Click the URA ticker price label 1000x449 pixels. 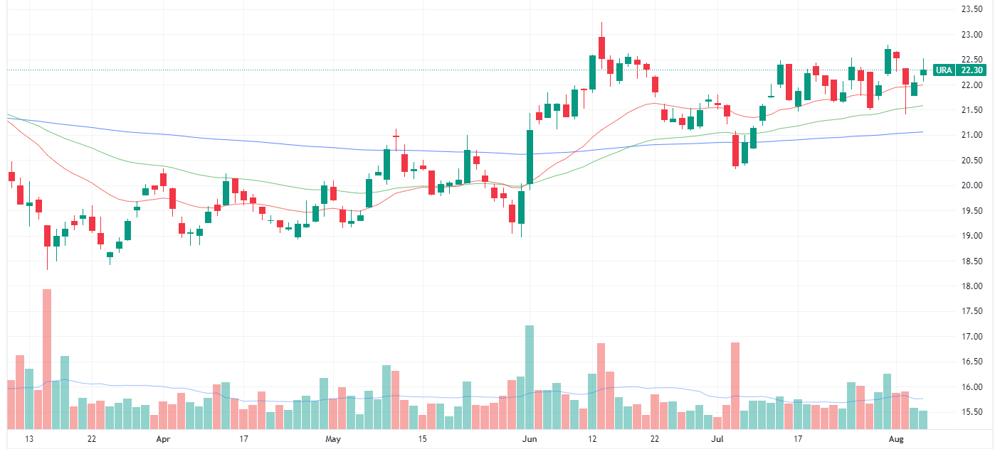[943, 71]
